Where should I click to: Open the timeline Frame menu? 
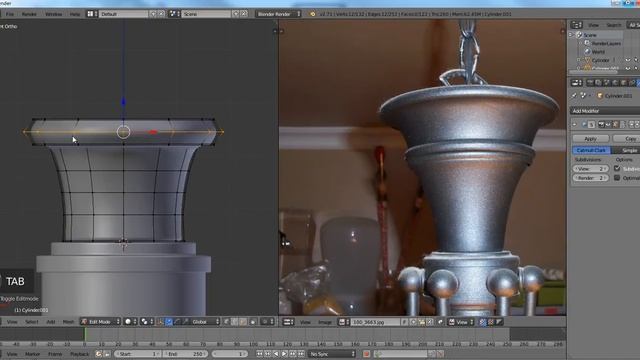(x=55, y=354)
